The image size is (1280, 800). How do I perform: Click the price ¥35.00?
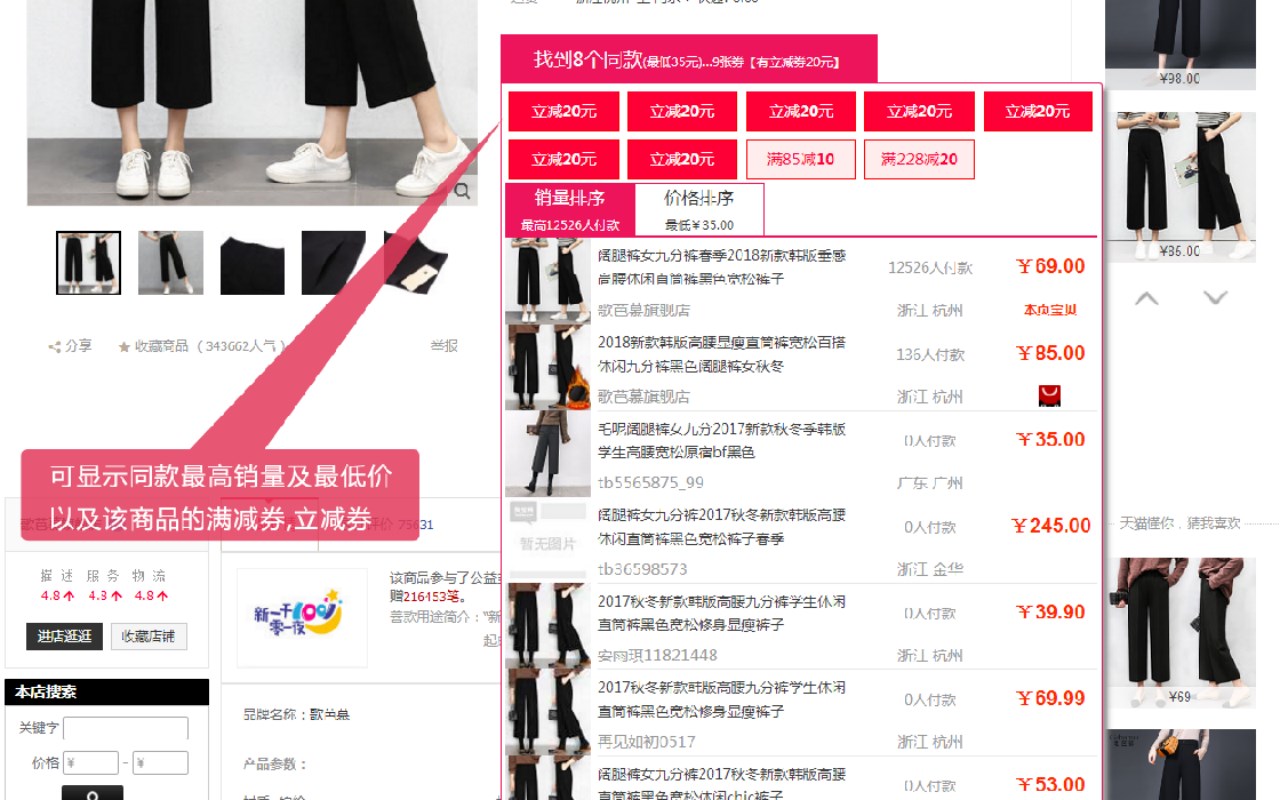[x=1050, y=439]
